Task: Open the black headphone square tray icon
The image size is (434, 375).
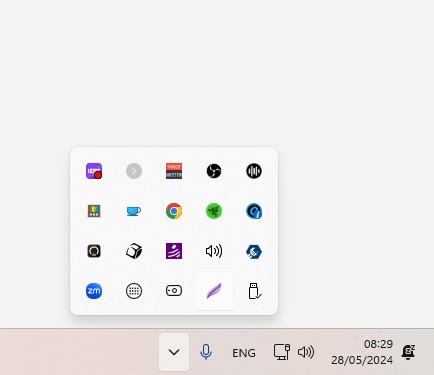Action: tap(94, 251)
